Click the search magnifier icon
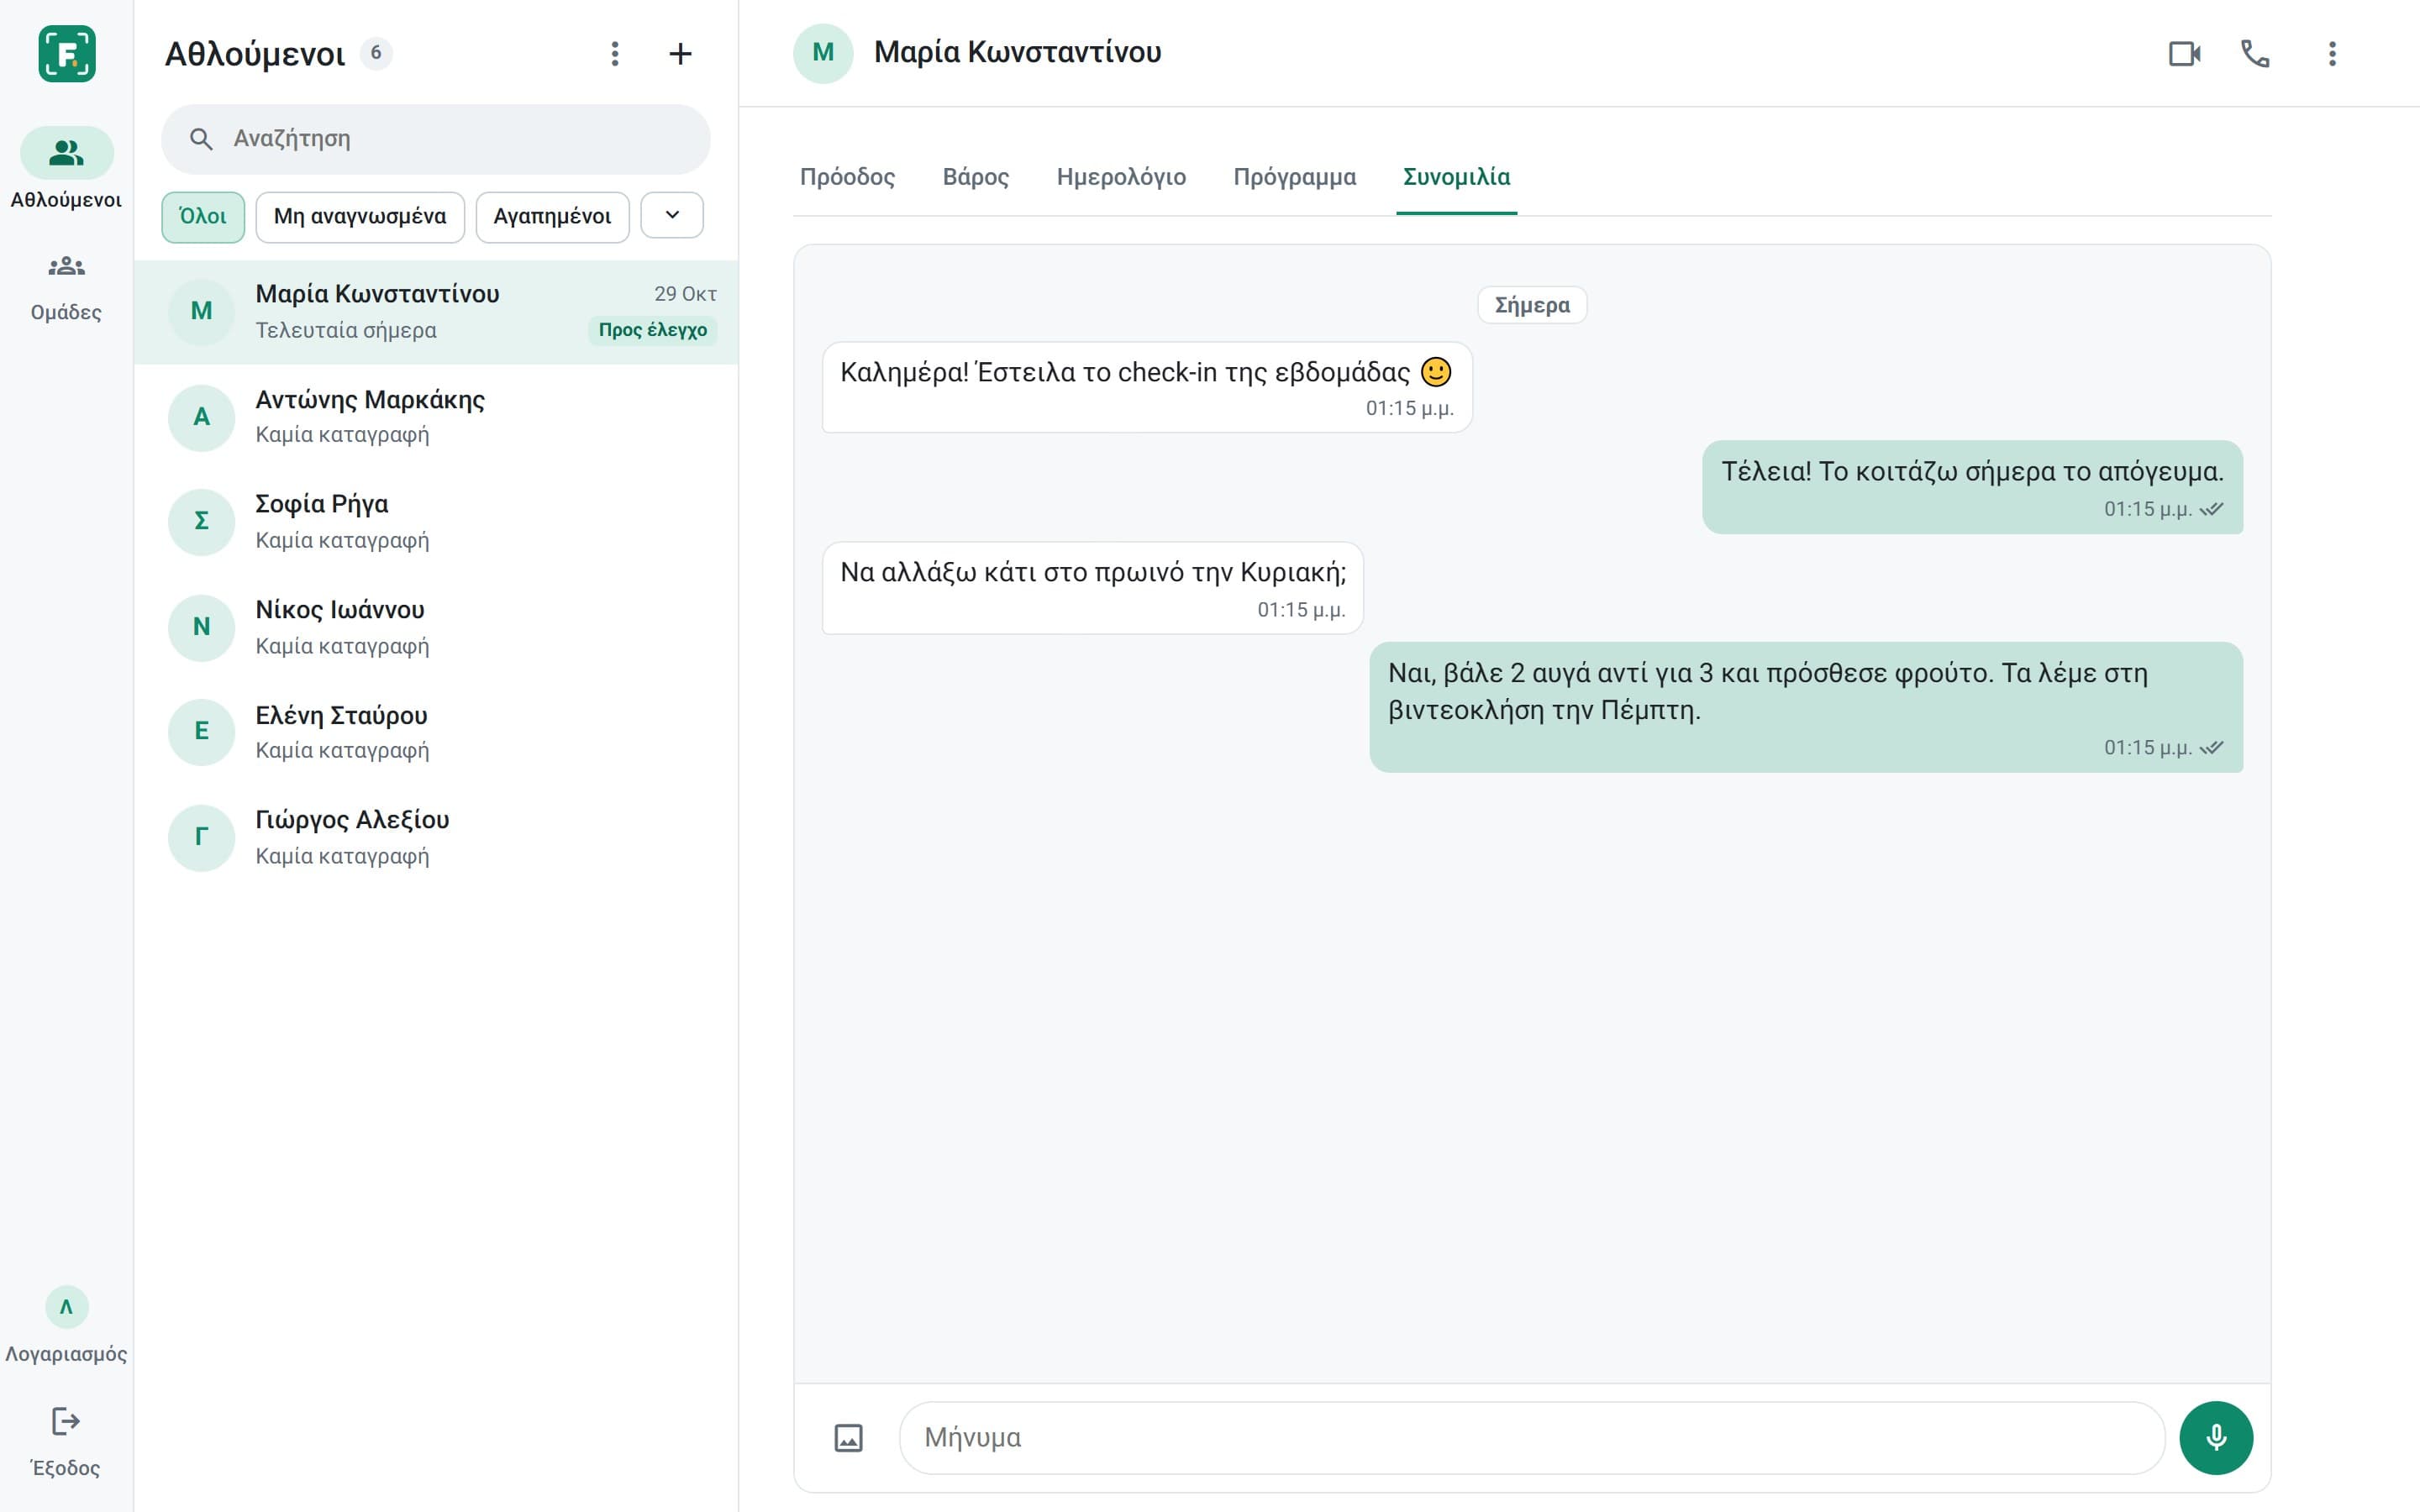This screenshot has width=2420, height=1512. coord(201,139)
